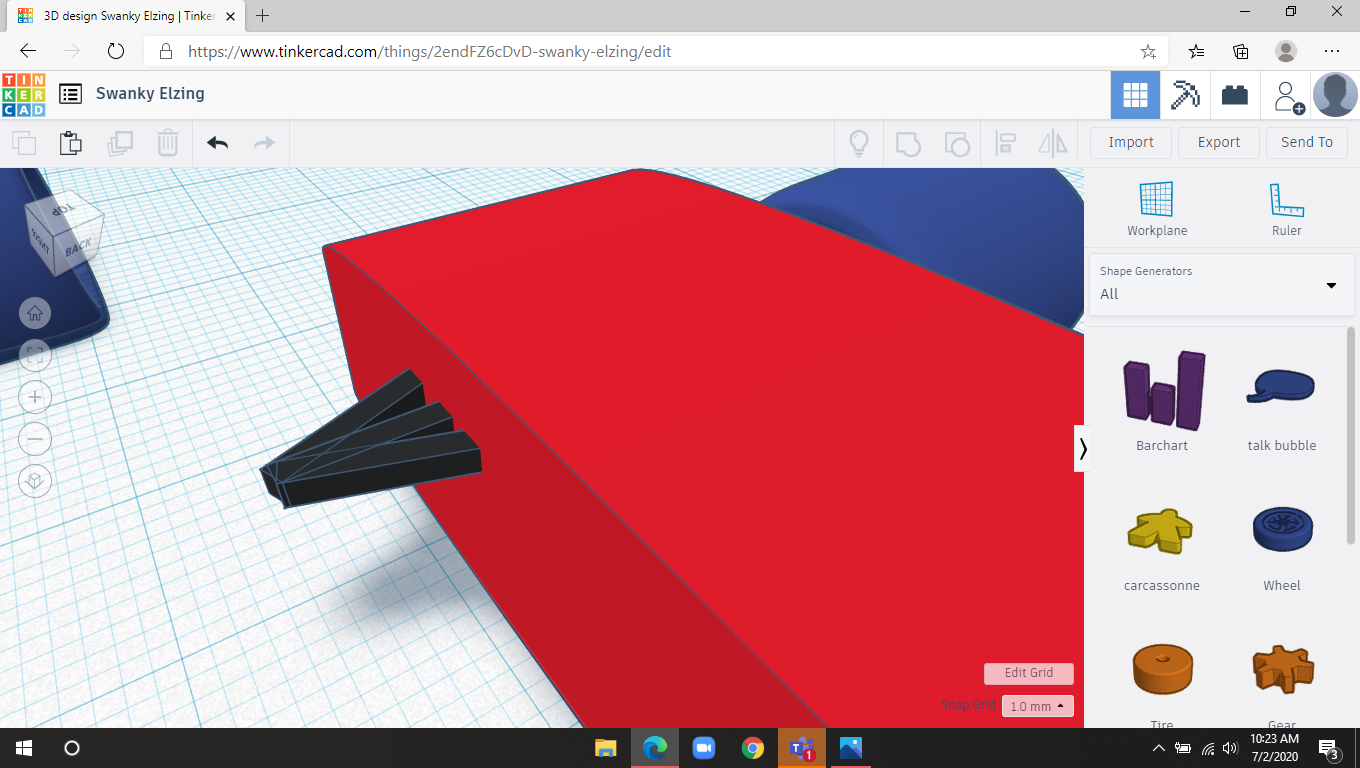Click the Mirror tool icon
1360x768 pixels.
coord(1053,143)
